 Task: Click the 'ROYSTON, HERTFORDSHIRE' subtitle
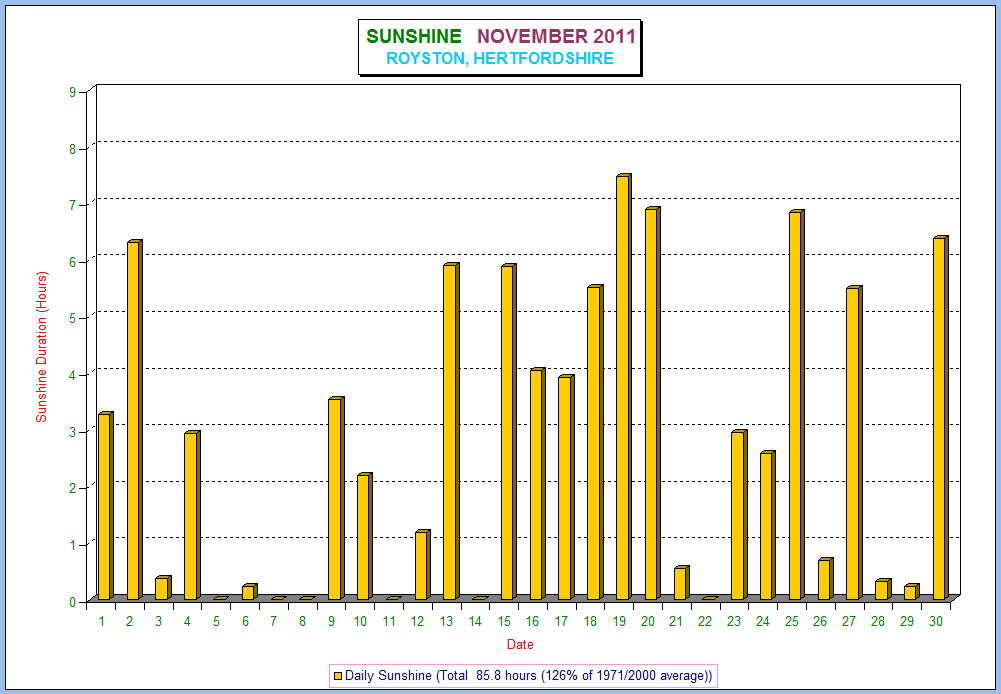coord(500,59)
